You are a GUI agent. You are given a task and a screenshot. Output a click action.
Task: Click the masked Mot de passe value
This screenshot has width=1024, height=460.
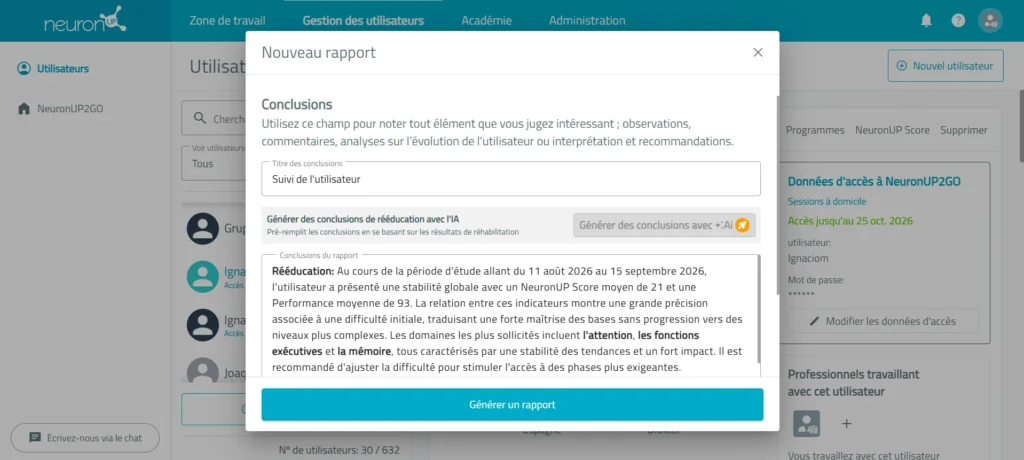pyautogui.click(x=801, y=295)
